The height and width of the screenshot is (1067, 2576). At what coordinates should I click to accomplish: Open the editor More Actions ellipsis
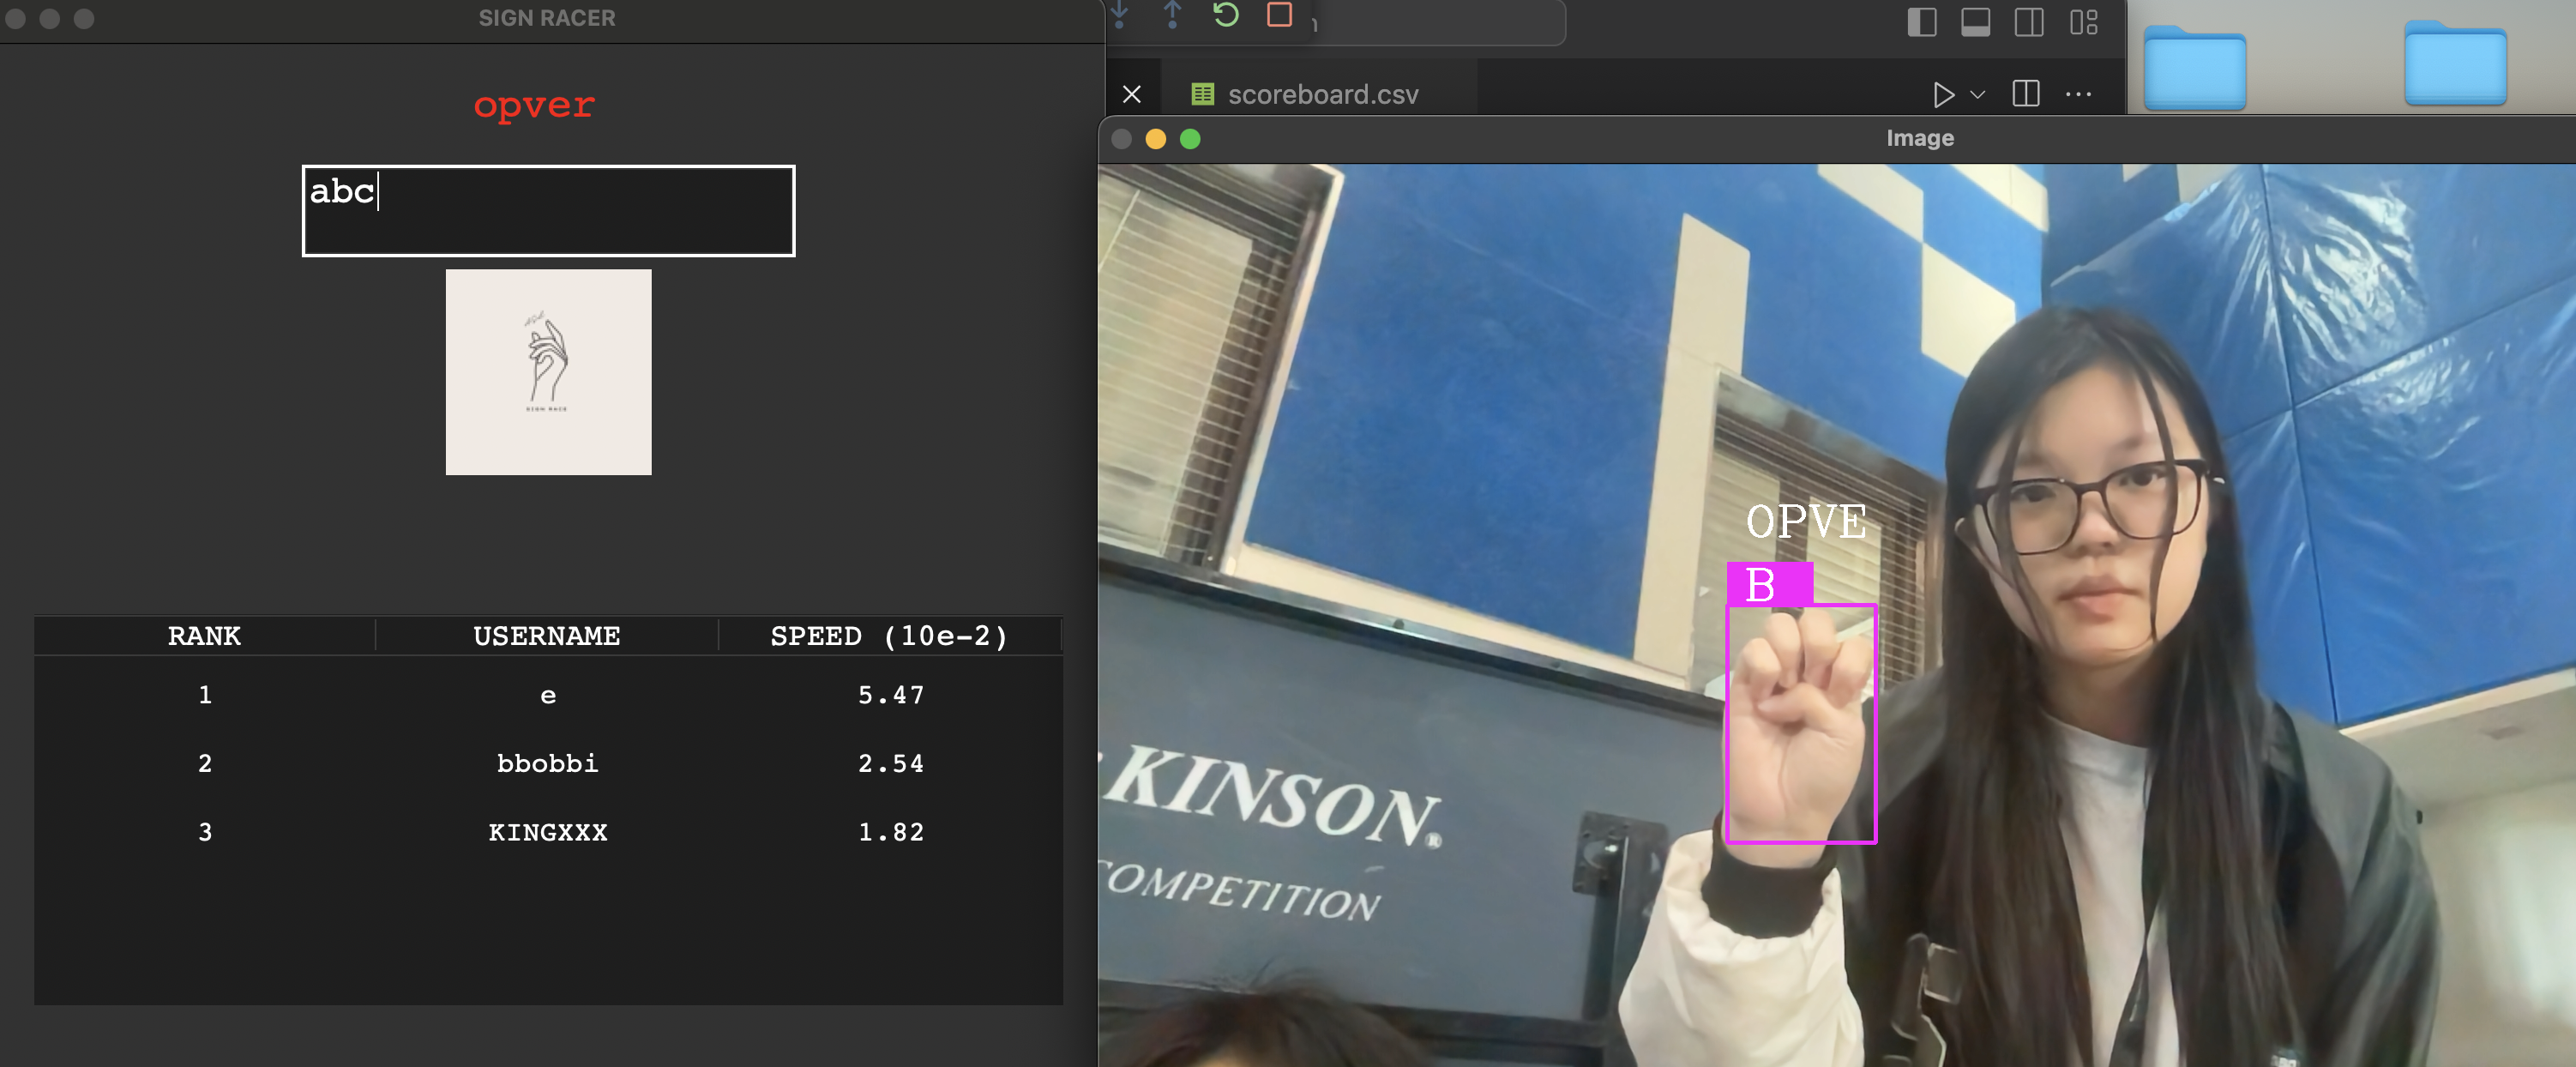(2078, 94)
